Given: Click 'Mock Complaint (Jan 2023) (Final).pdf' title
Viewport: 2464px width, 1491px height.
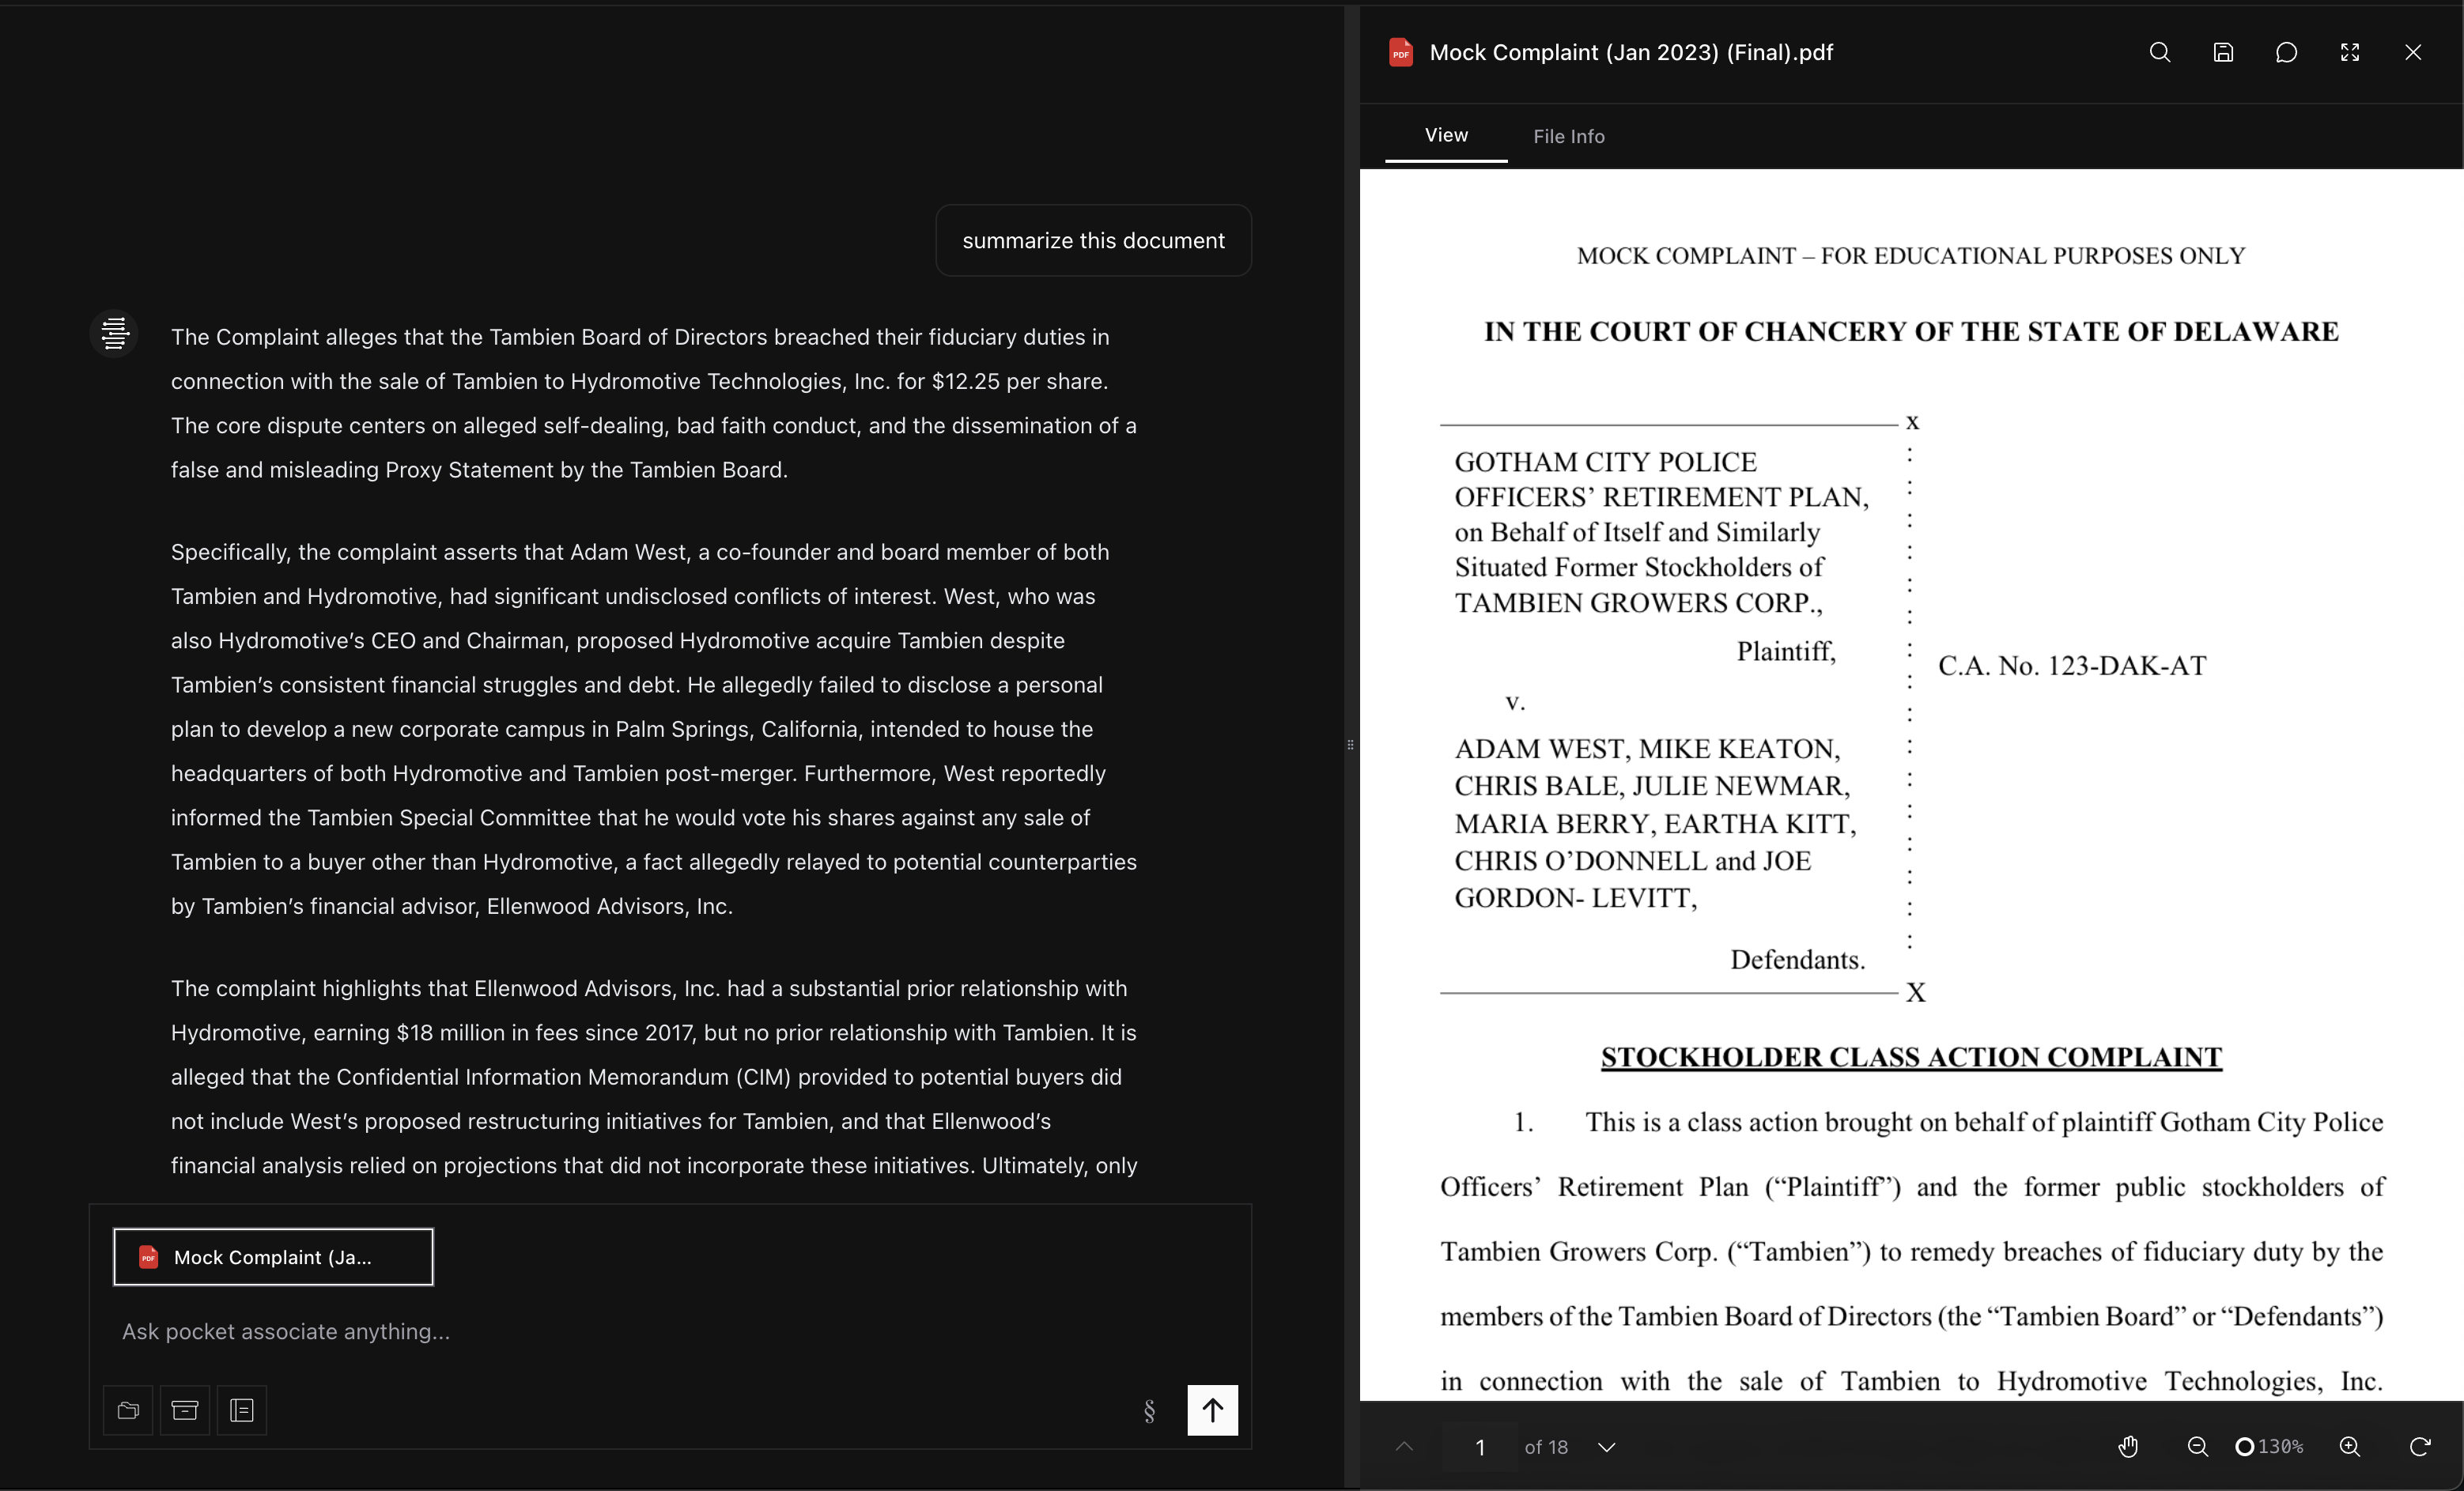Looking at the screenshot, I should click(x=1631, y=52).
